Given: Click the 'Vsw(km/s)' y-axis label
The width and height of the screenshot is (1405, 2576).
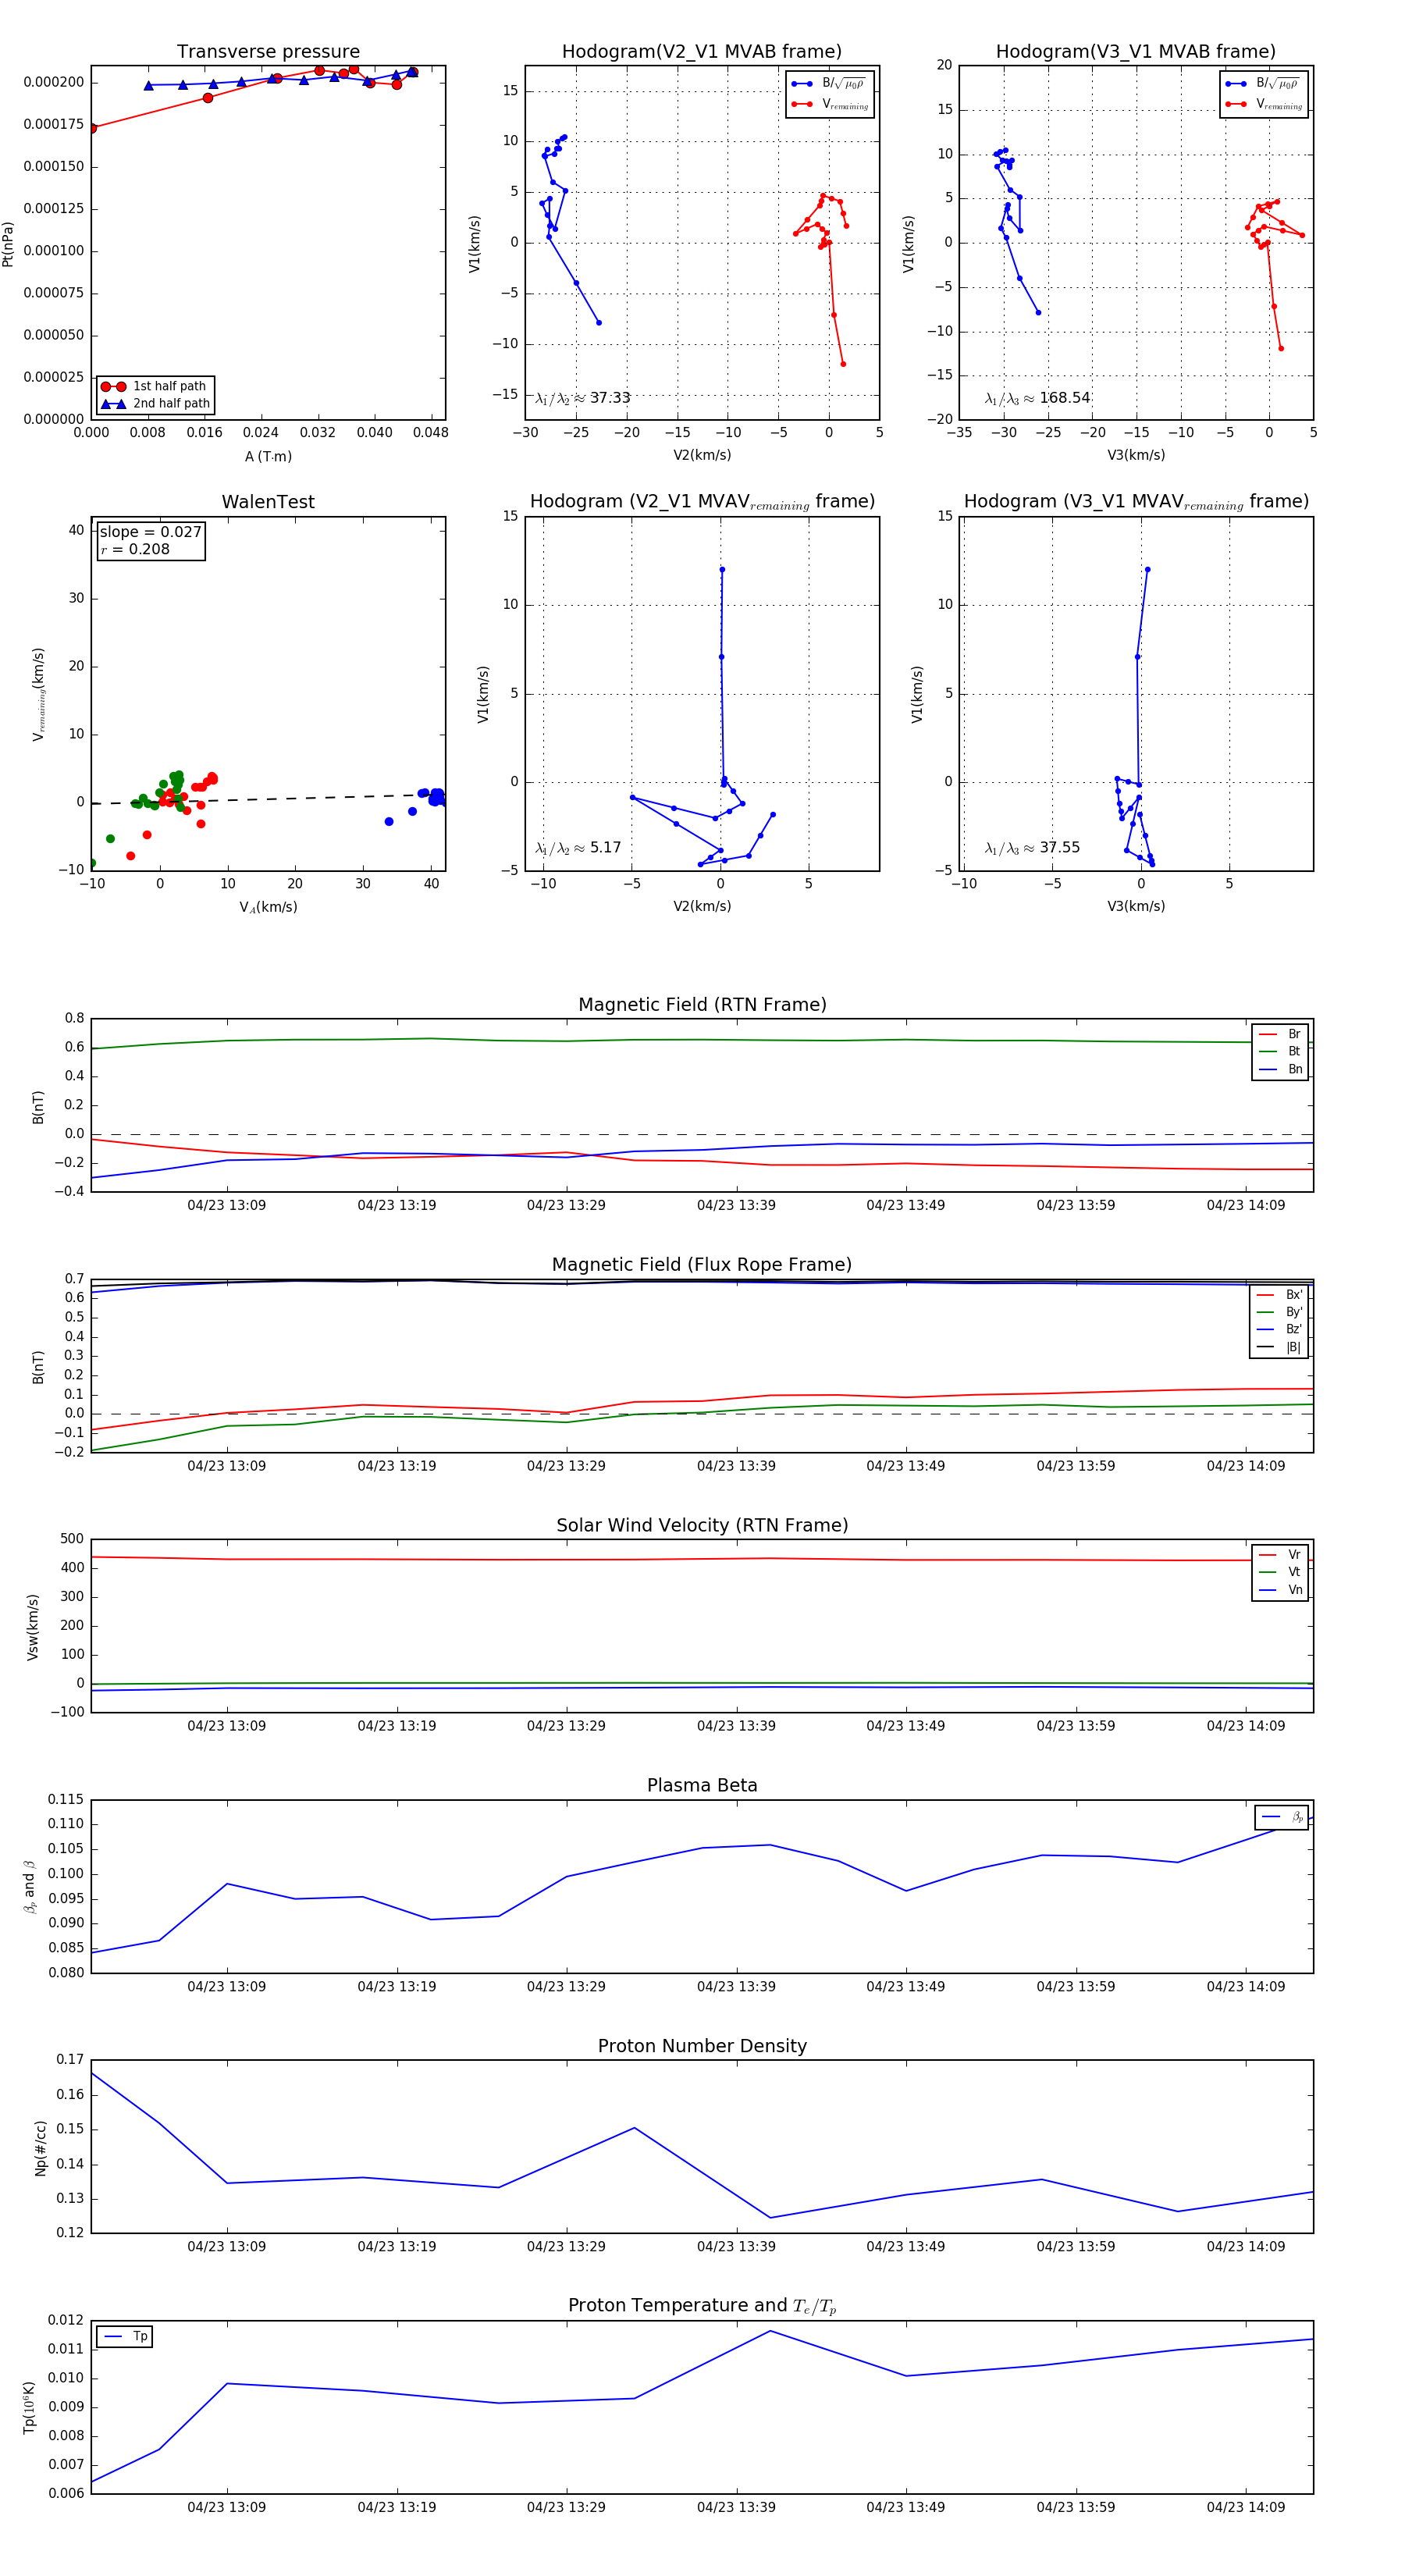Looking at the screenshot, I should (33, 1626).
